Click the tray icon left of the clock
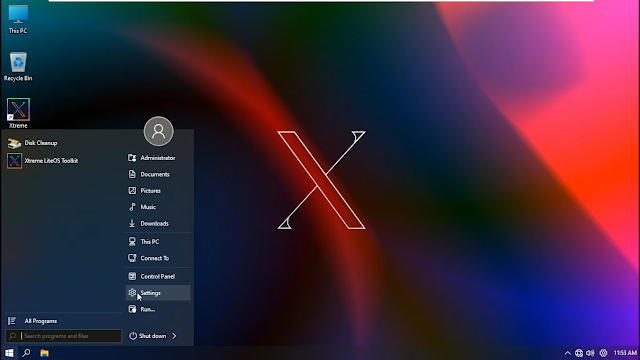Viewport: 640px width, 360px height. coord(603,353)
